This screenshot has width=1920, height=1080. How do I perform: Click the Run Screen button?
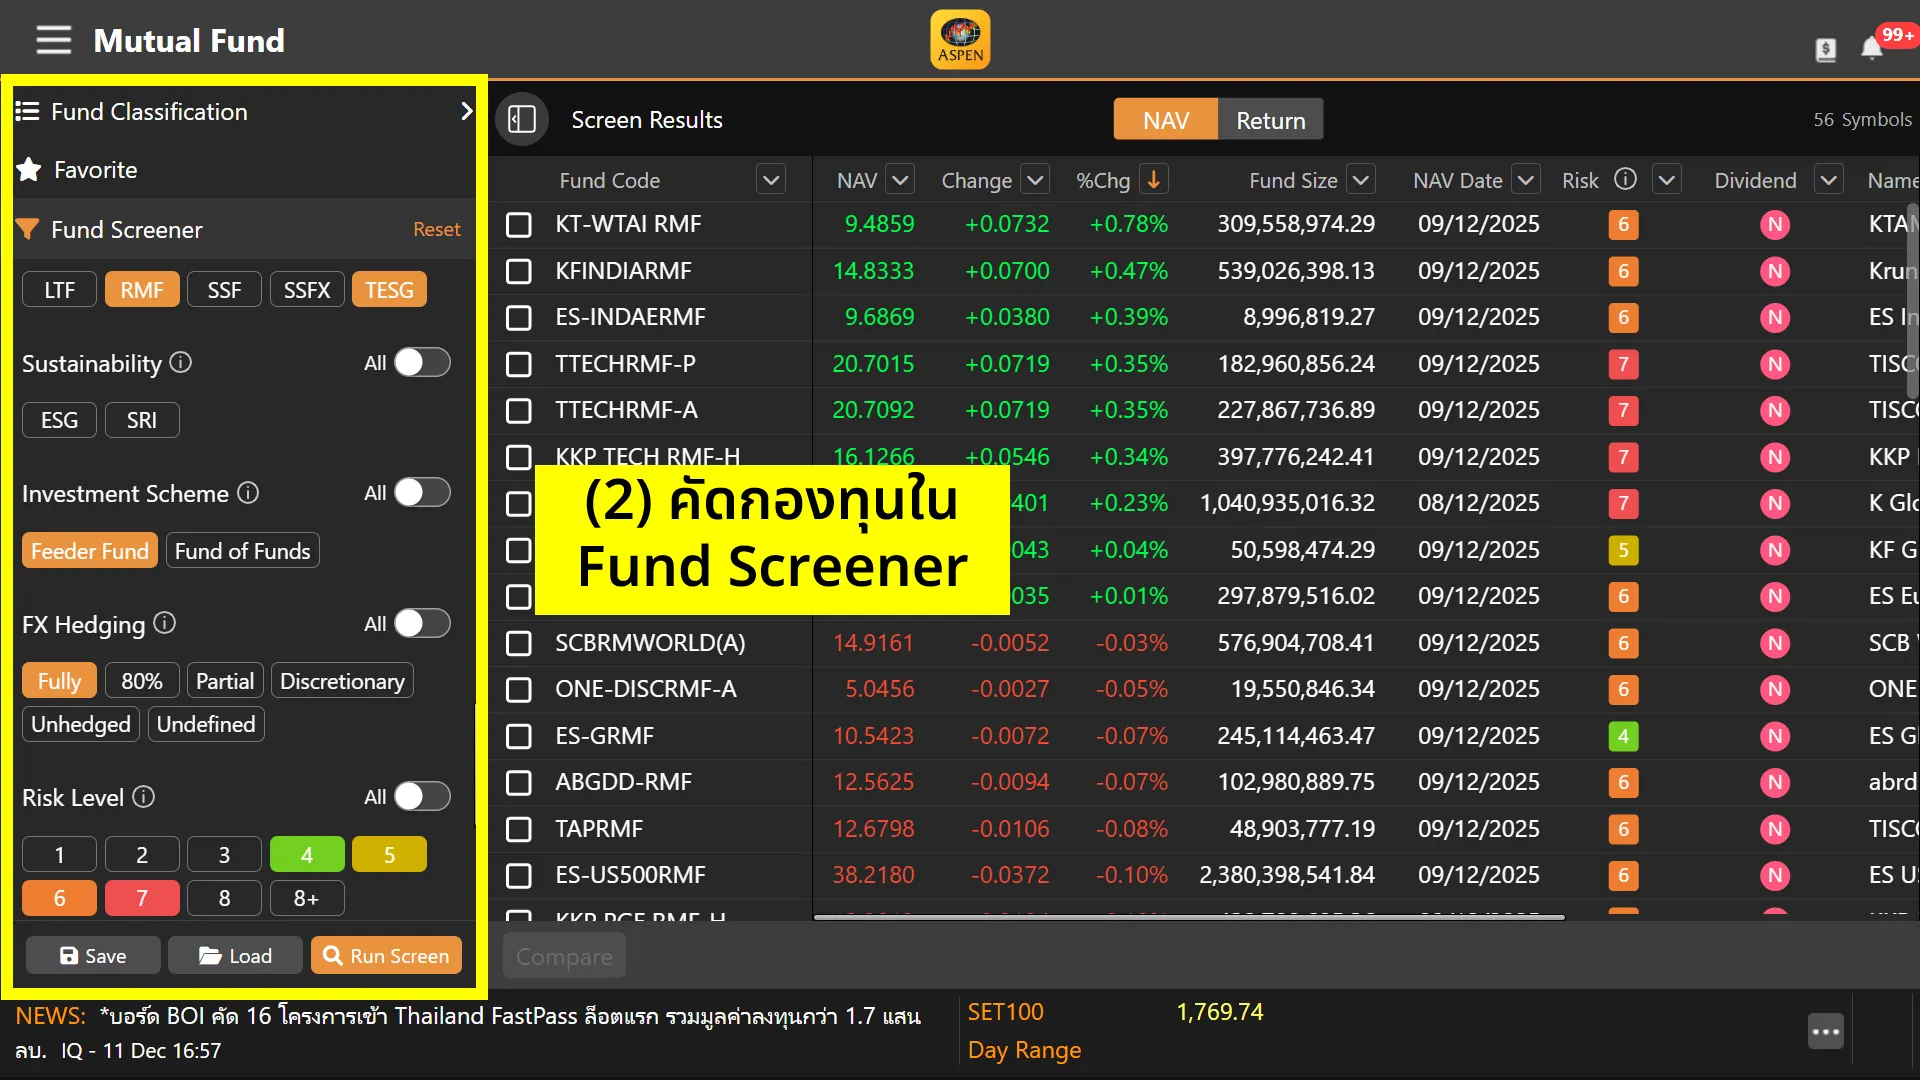[x=386, y=956]
